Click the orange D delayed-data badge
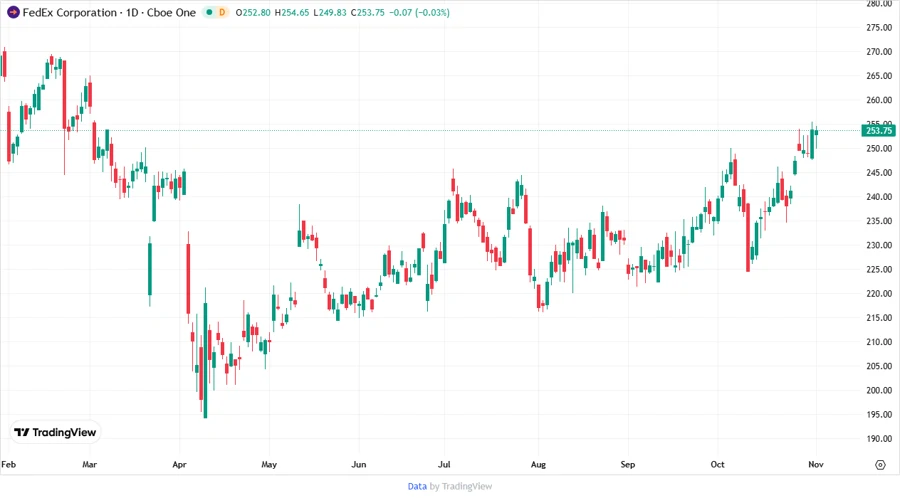The width and height of the screenshot is (900, 498). coord(222,12)
